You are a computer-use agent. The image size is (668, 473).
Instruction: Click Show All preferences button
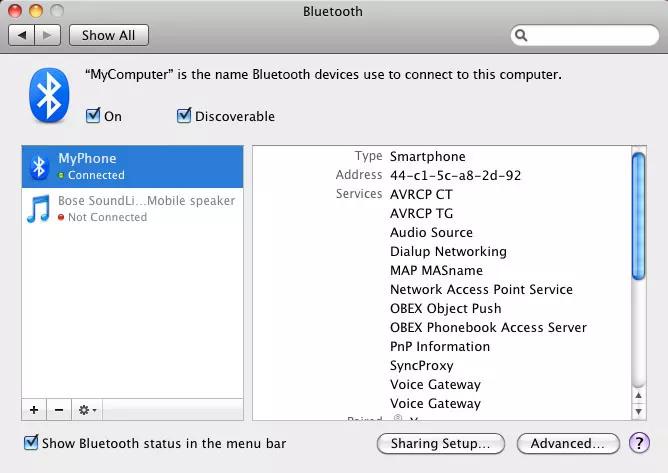(109, 35)
